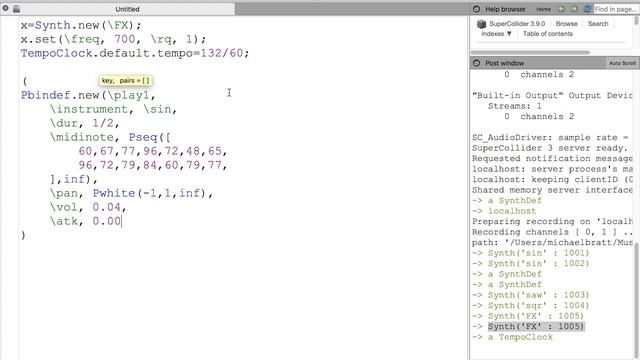The height and width of the screenshot is (360, 640).
Task: Click the \midinote, Pseq([ line
Action: pos(110,137)
